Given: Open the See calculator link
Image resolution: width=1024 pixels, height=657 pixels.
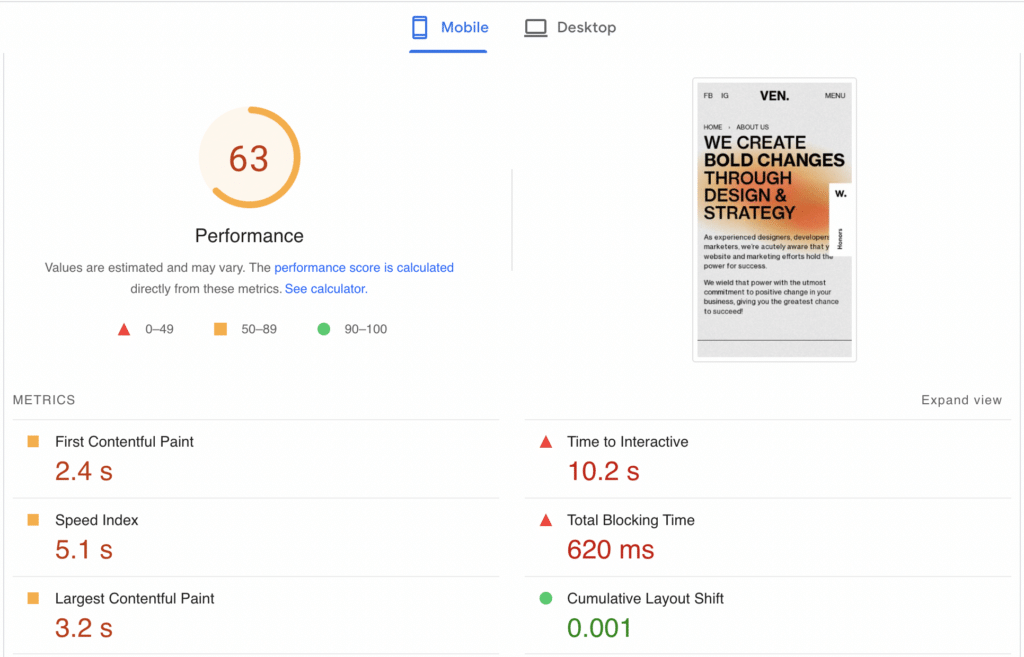Looking at the screenshot, I should pos(324,288).
